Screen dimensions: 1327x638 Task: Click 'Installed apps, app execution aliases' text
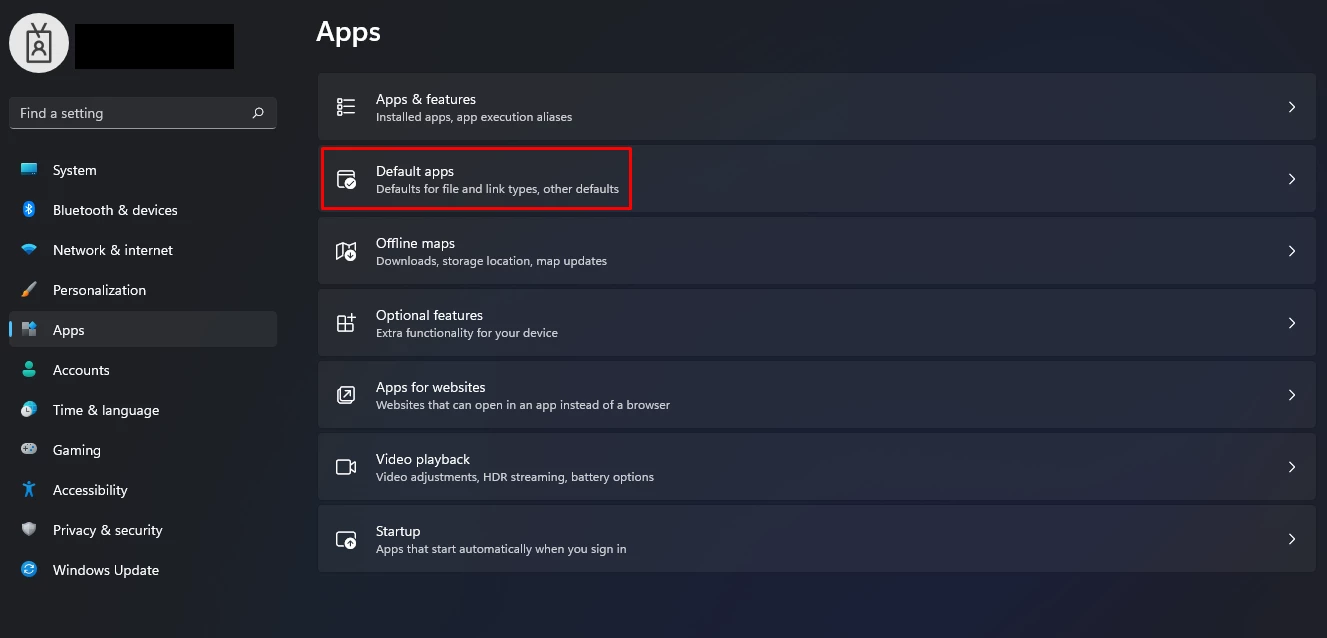[x=474, y=117]
